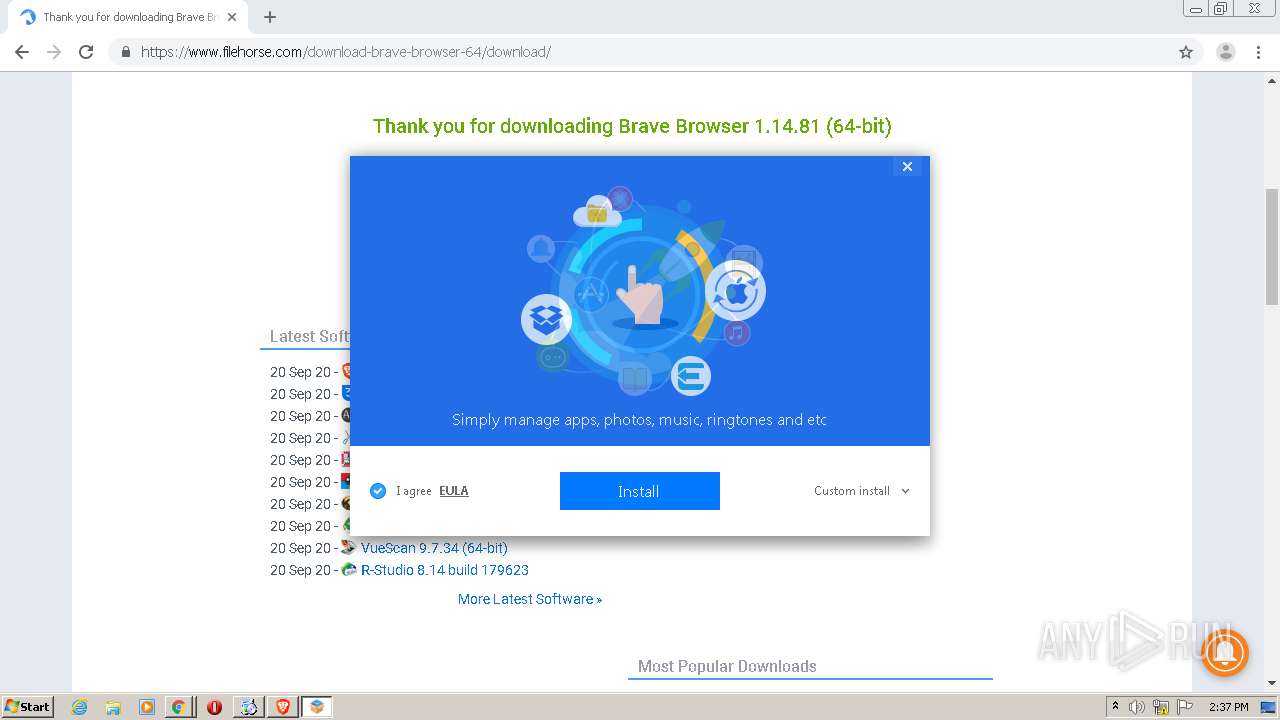Click the 2:37 PM clock
Viewport: 1280px width, 720px height.
1229,707
